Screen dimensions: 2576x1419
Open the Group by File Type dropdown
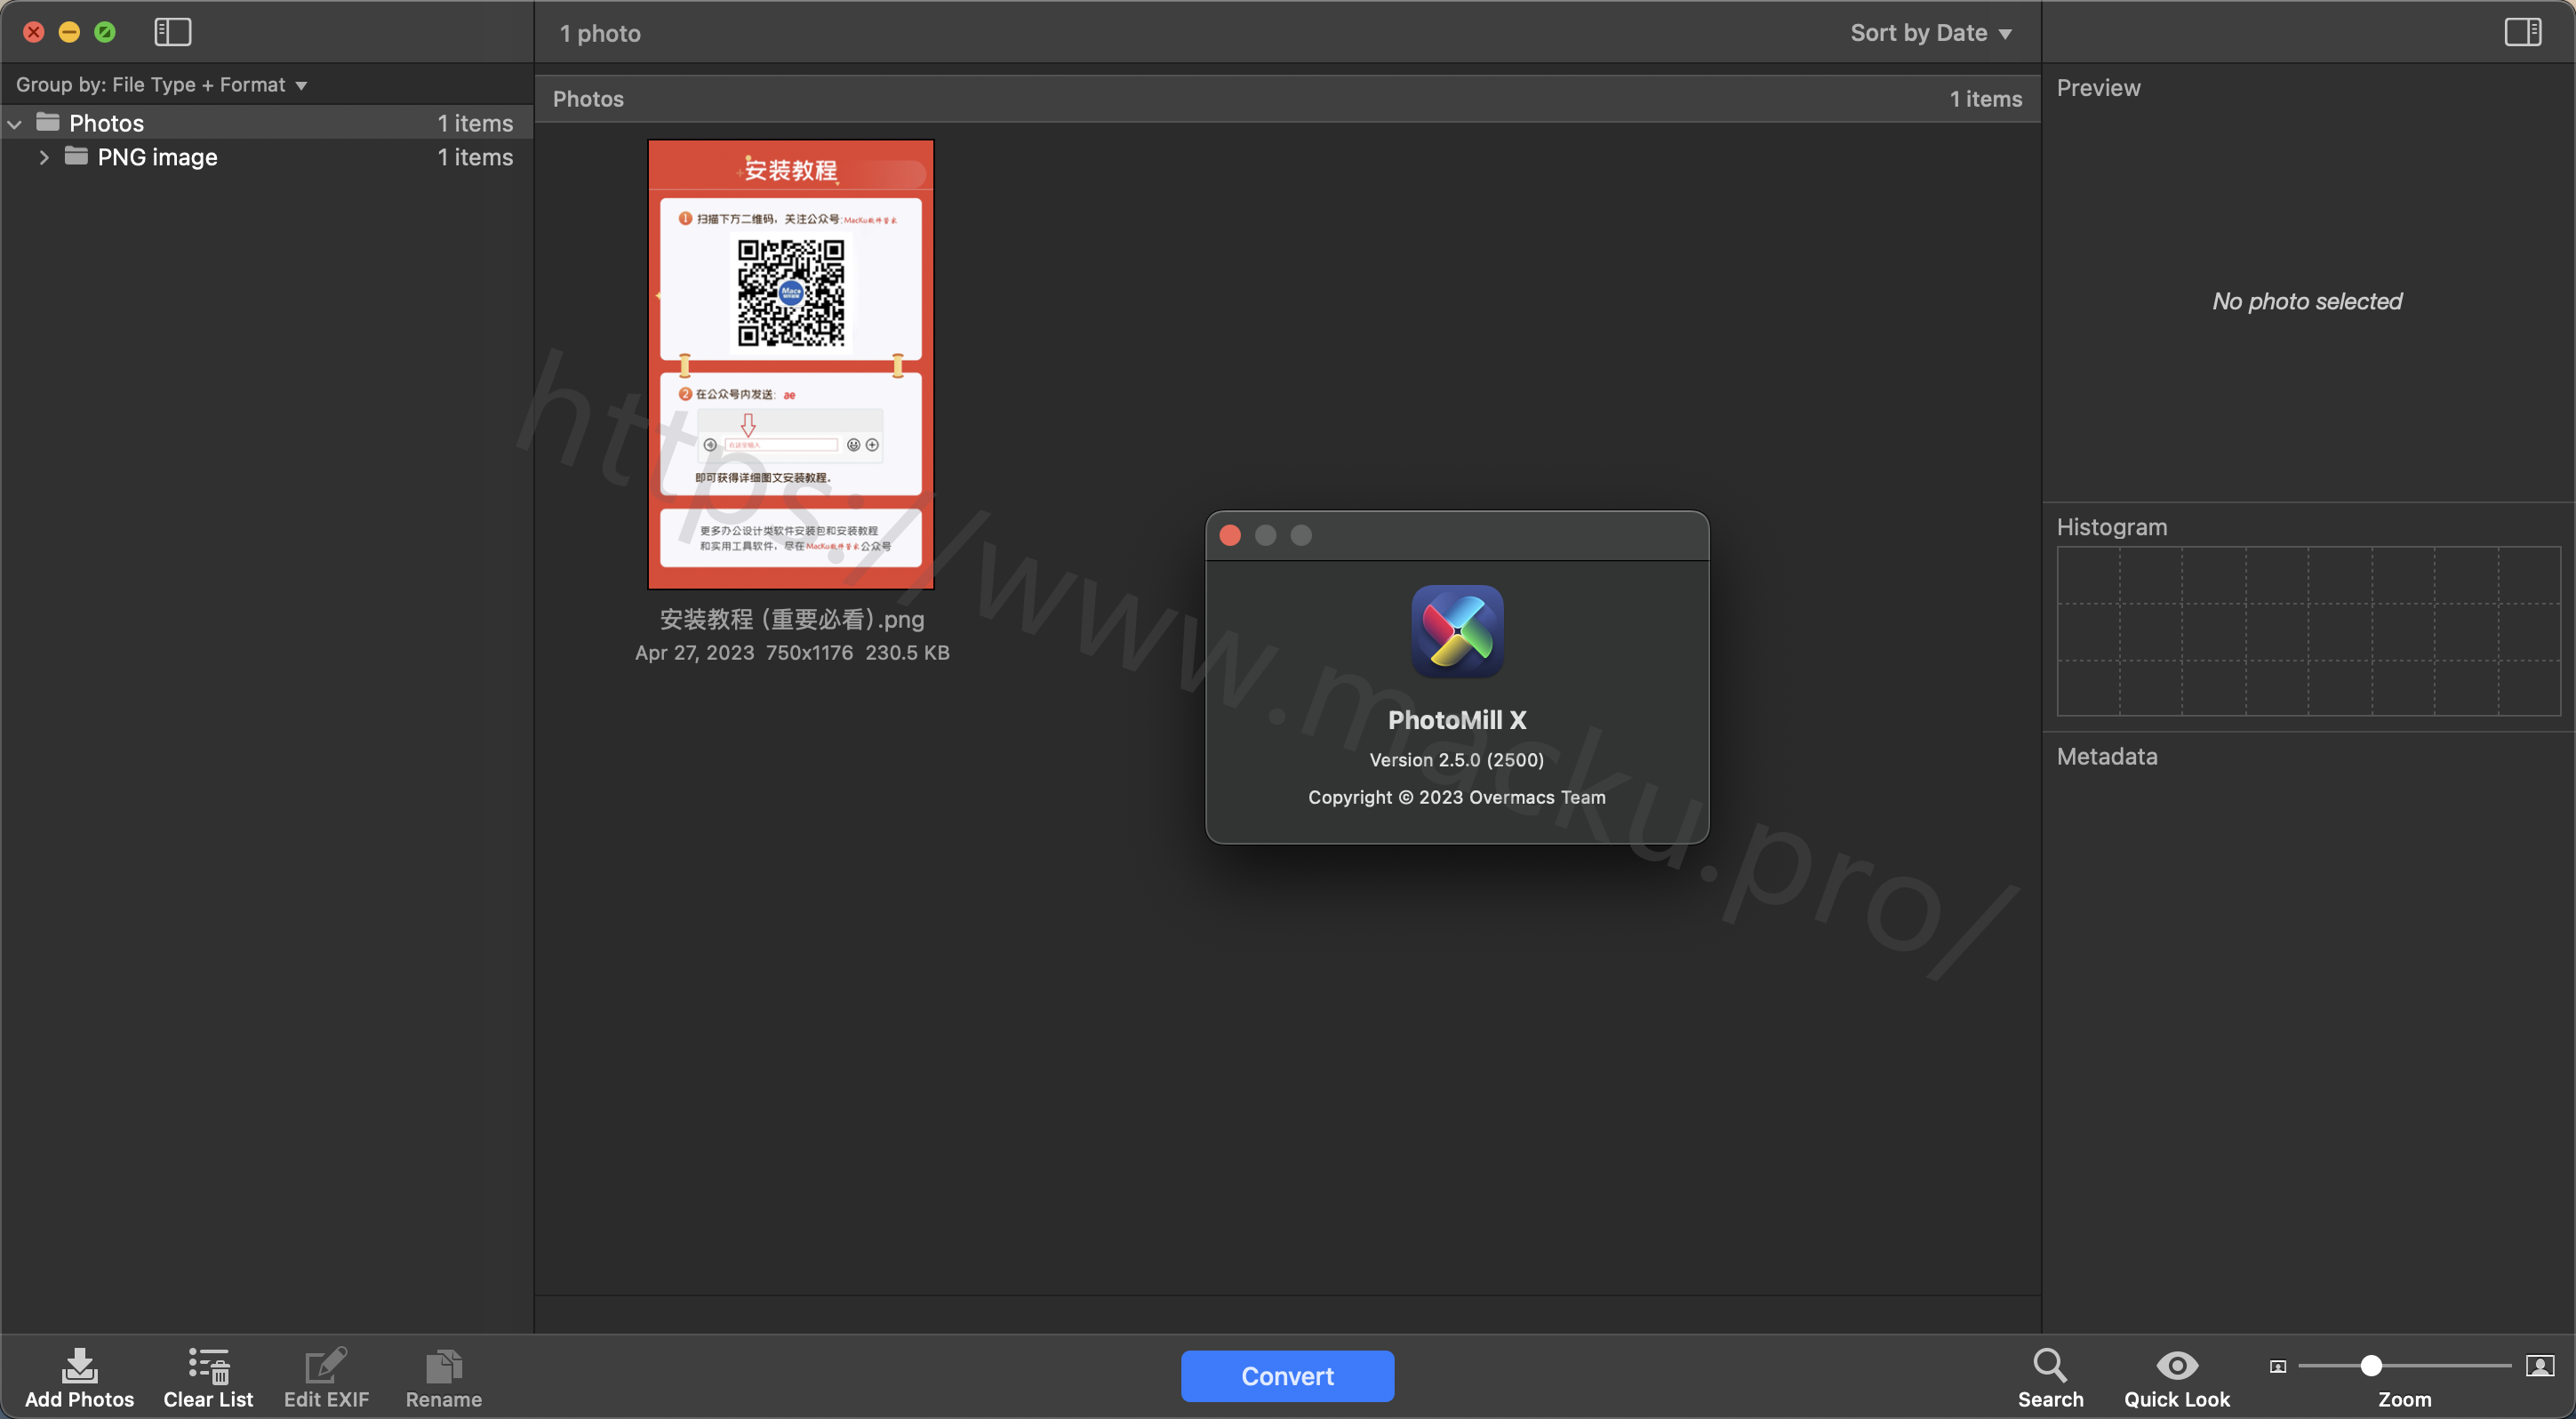point(161,85)
